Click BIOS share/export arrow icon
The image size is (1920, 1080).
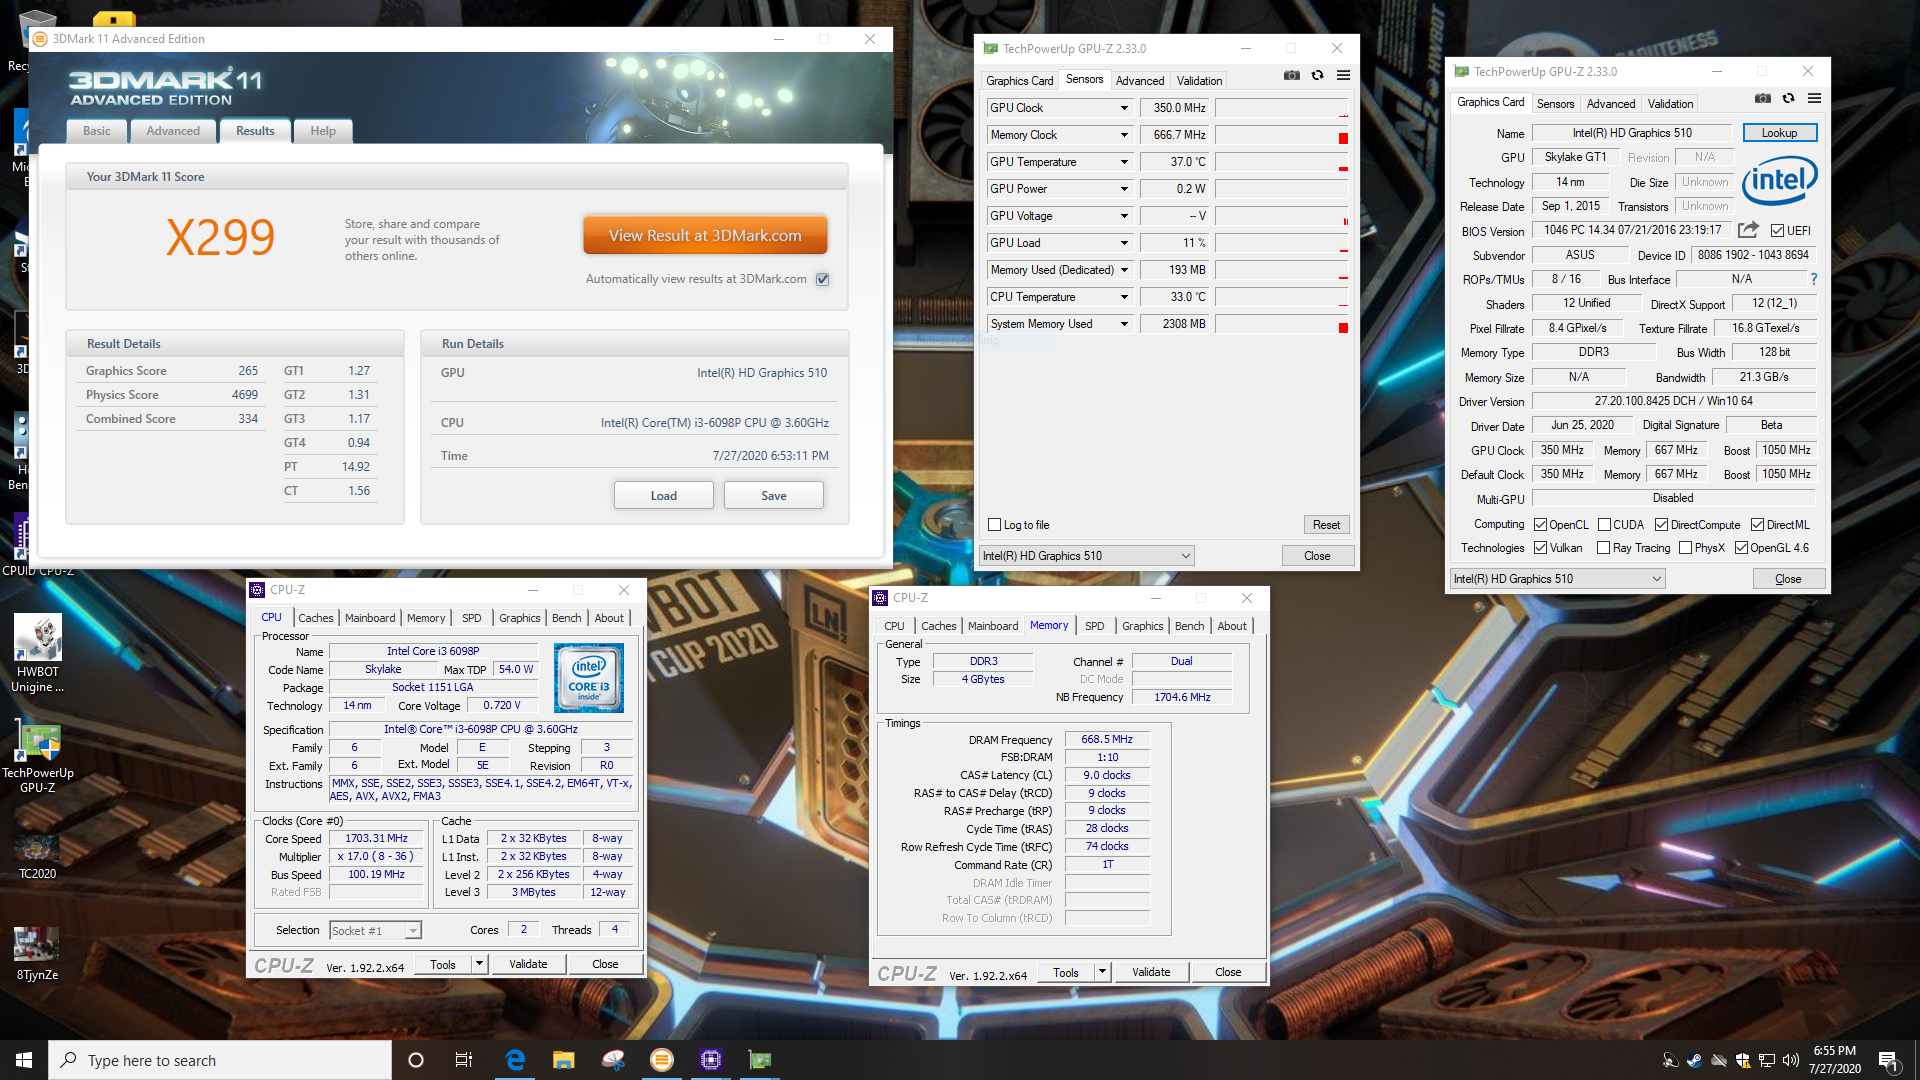click(1748, 230)
